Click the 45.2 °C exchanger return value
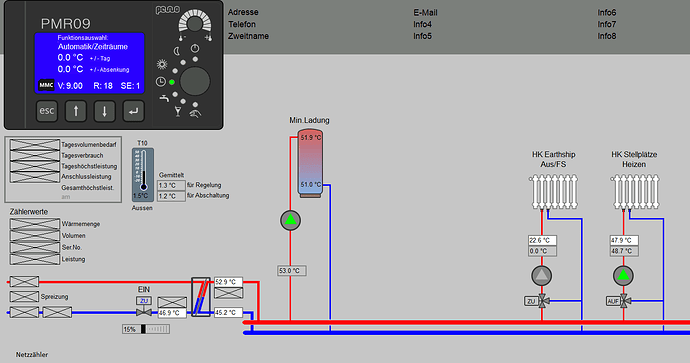The width and height of the screenshot is (690, 363). click(228, 312)
